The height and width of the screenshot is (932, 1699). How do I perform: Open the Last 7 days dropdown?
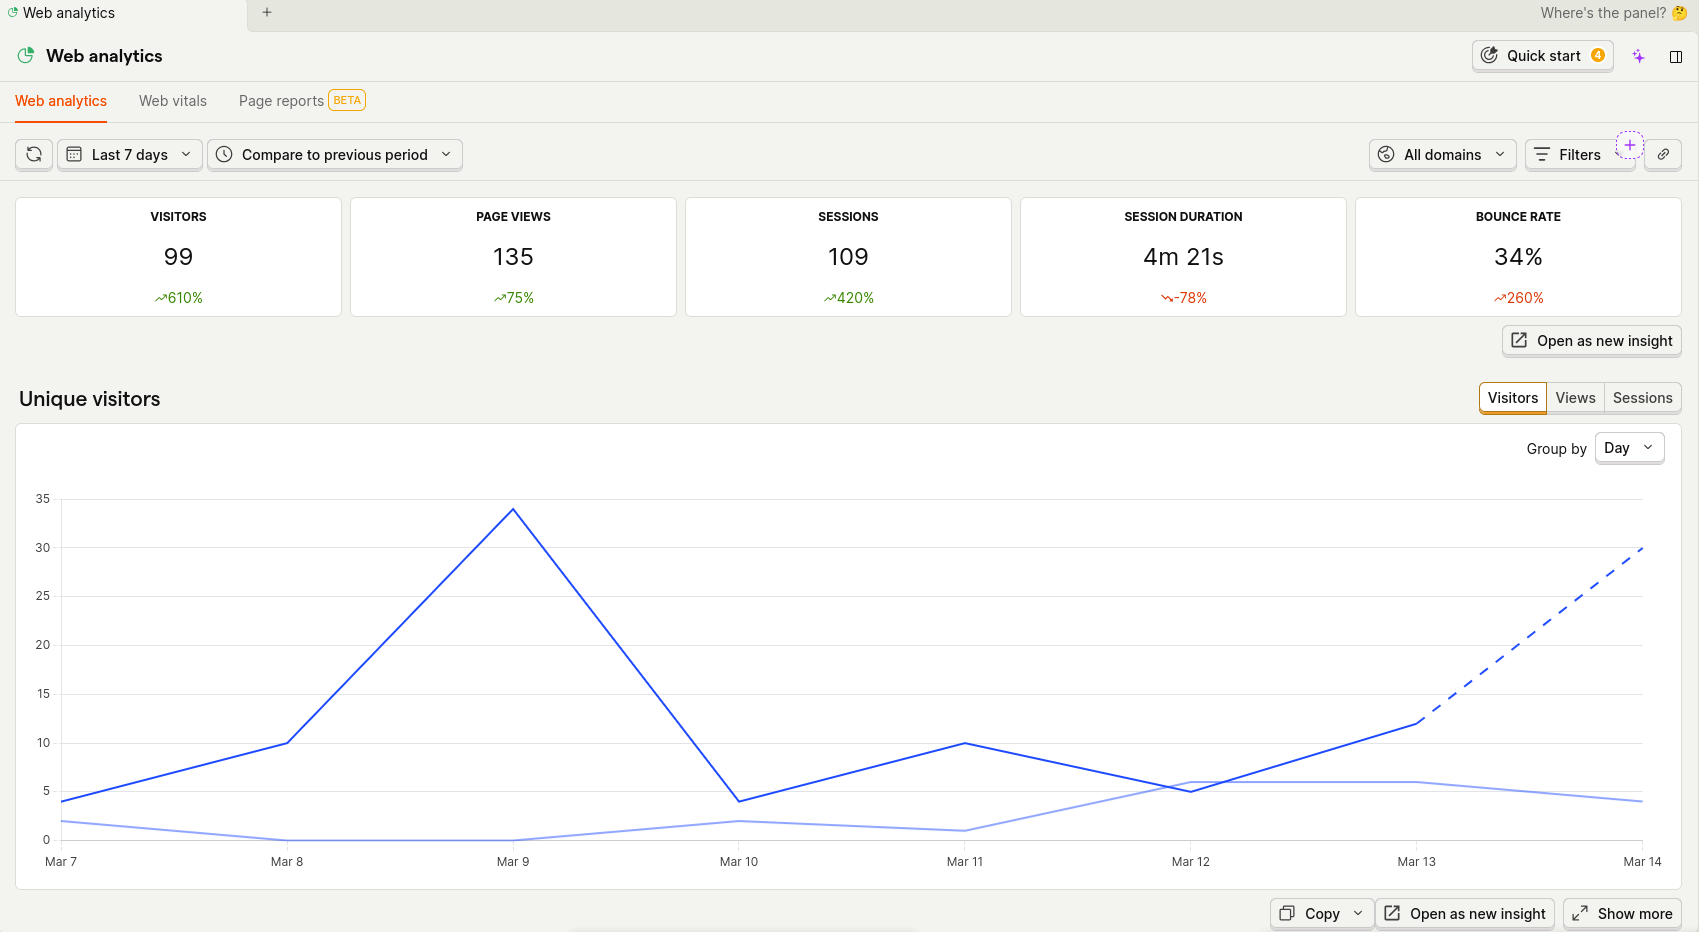(x=129, y=154)
